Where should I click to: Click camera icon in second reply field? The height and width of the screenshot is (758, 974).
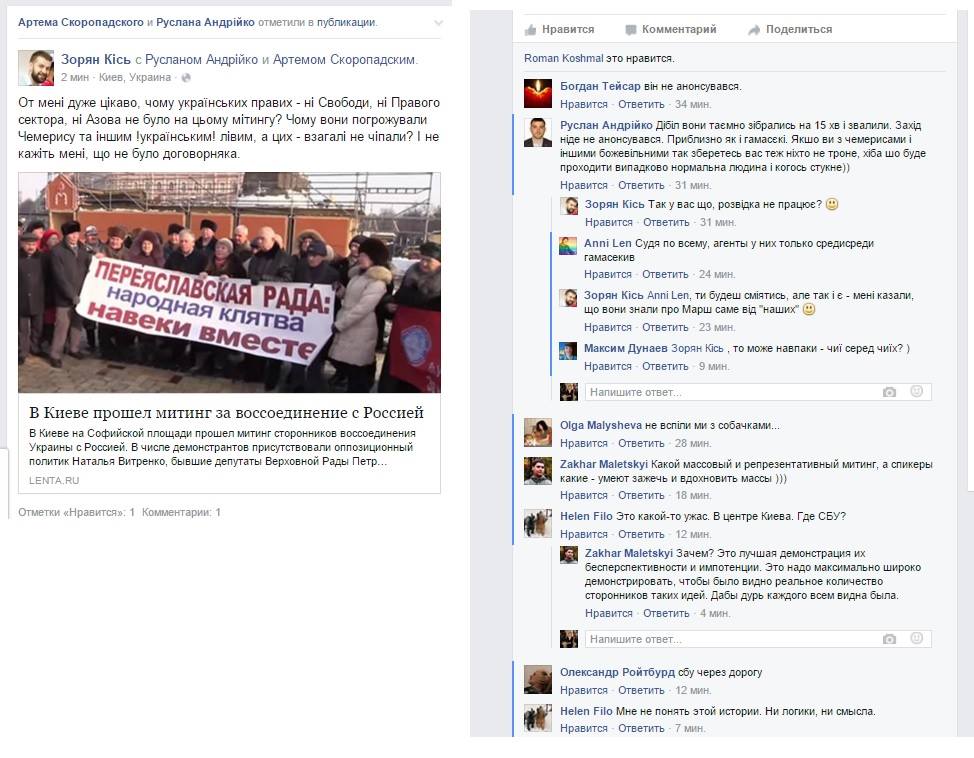point(890,639)
